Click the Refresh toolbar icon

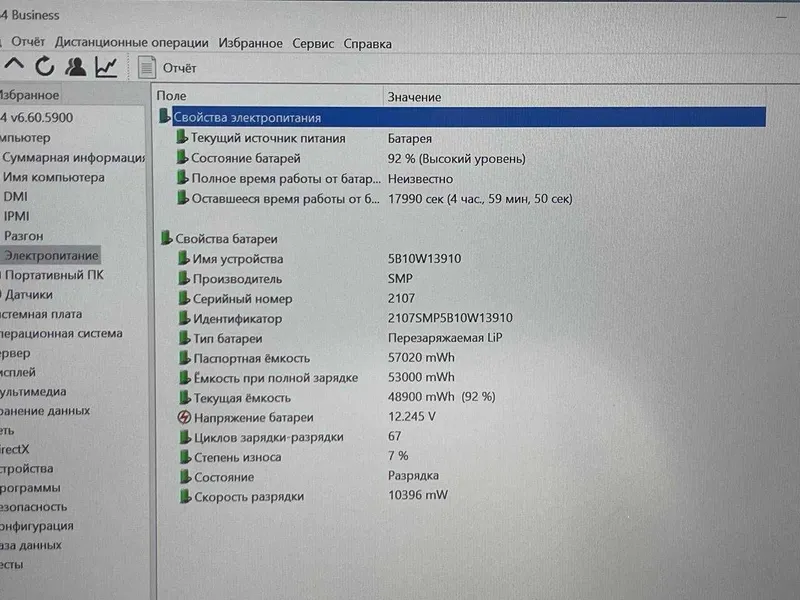point(44,66)
